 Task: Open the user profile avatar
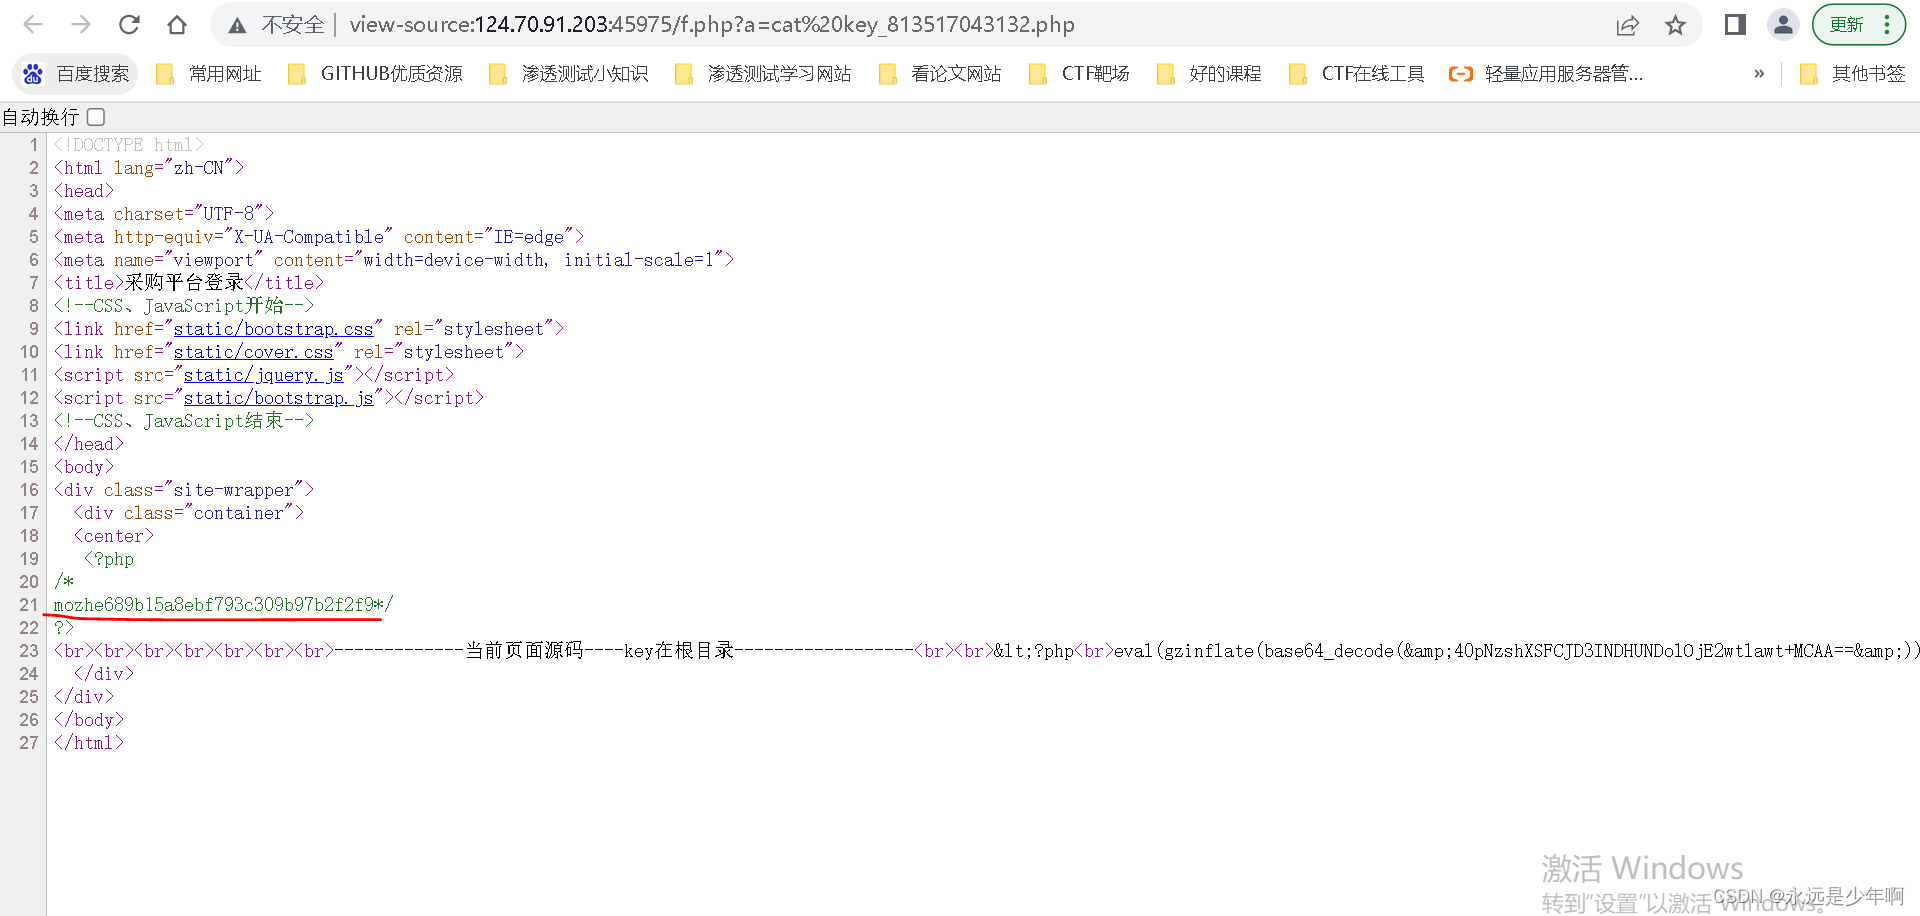(1783, 25)
